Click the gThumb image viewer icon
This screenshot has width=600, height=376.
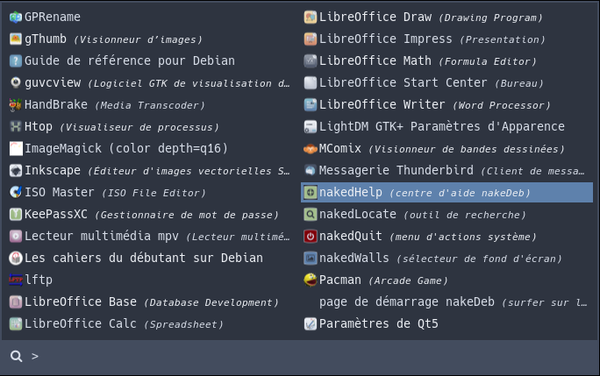coord(16,39)
